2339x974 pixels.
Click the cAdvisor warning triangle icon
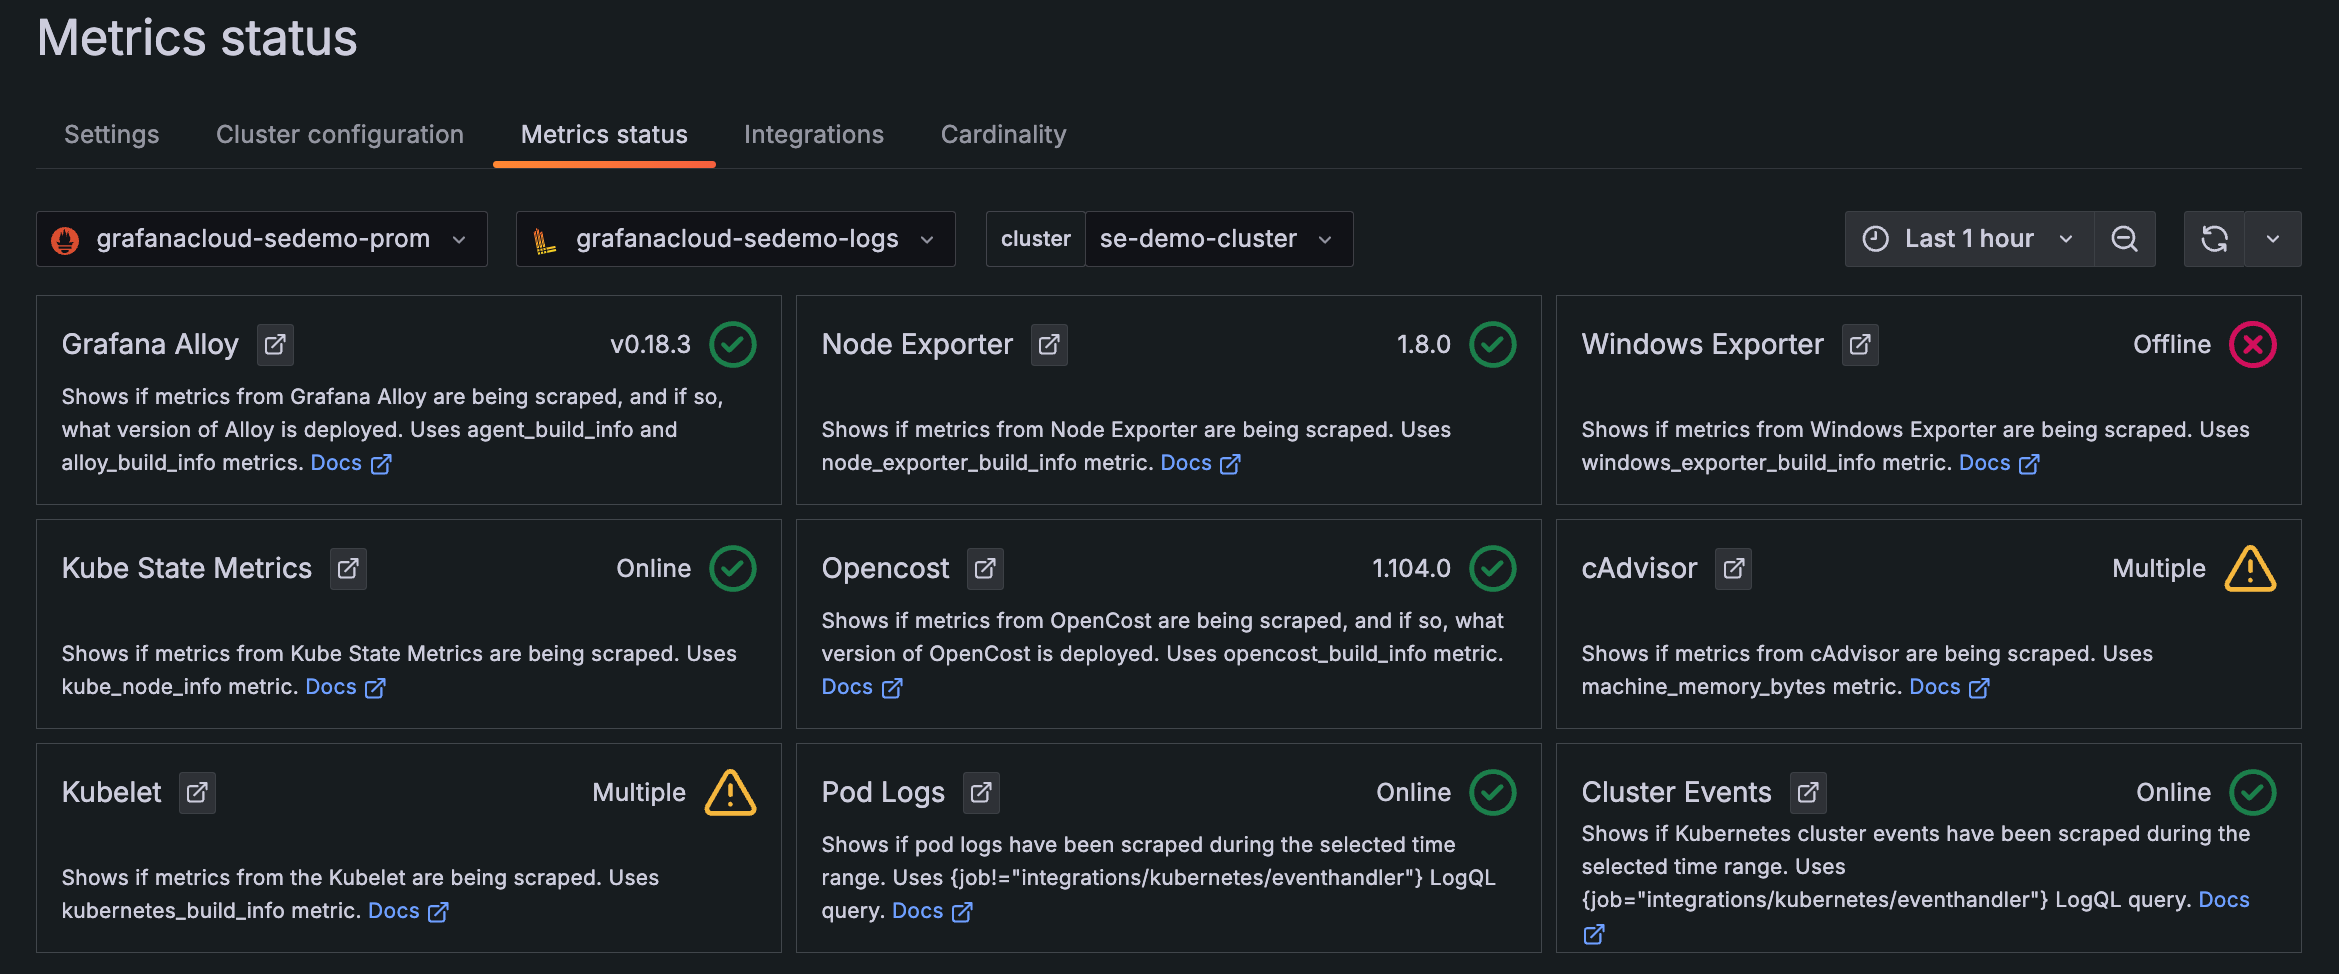(2250, 569)
